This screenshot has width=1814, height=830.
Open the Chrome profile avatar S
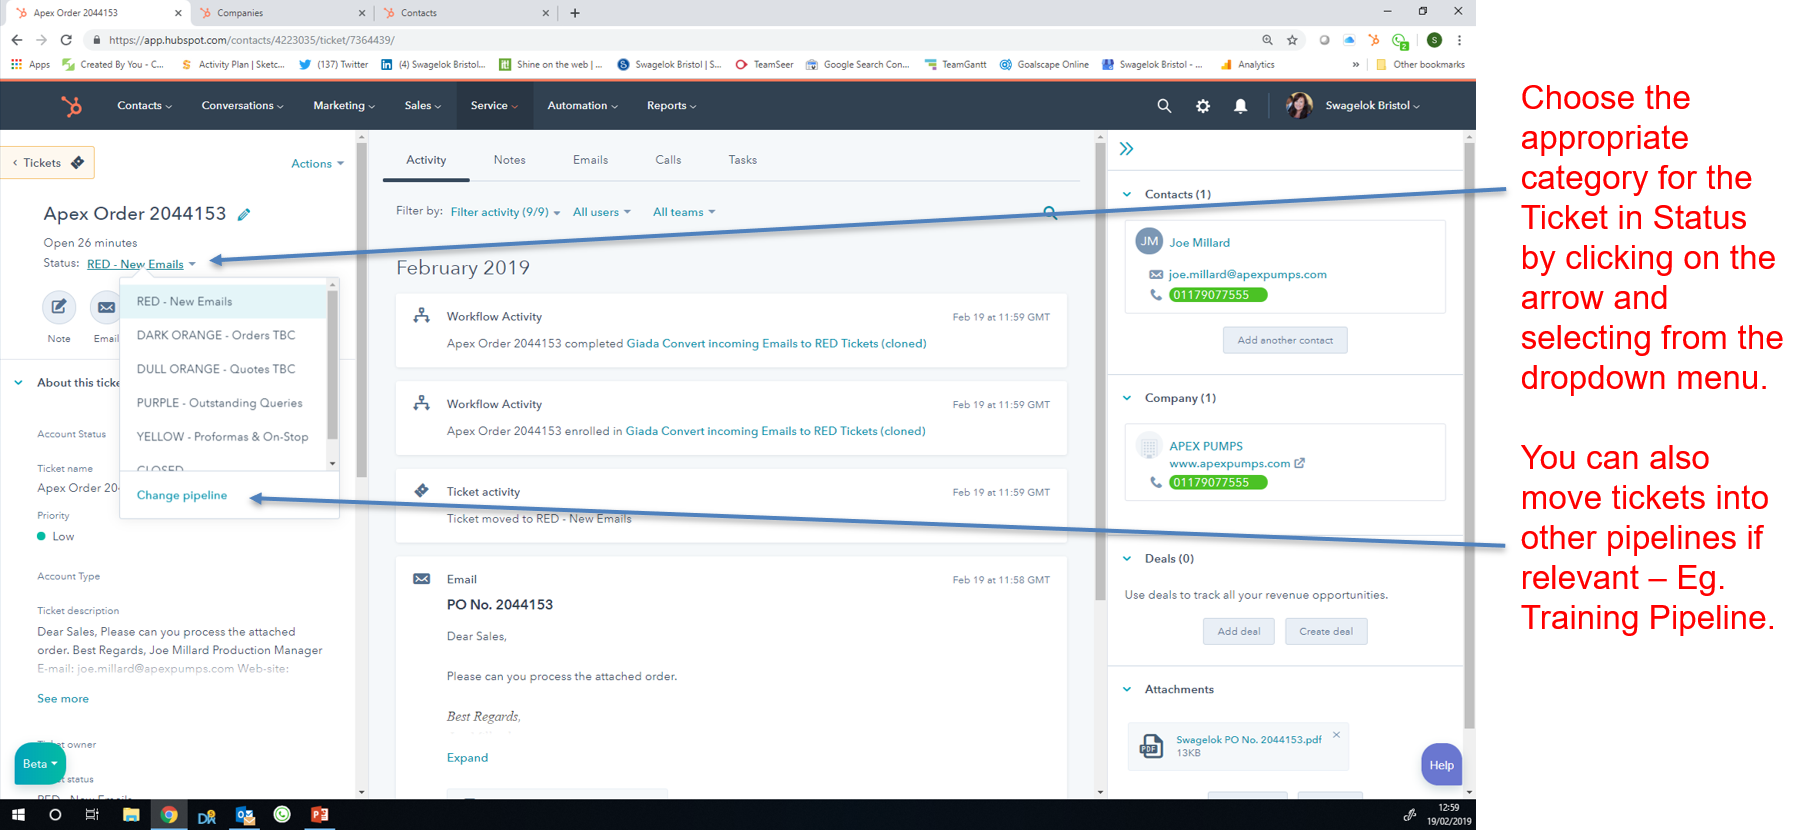click(1435, 40)
